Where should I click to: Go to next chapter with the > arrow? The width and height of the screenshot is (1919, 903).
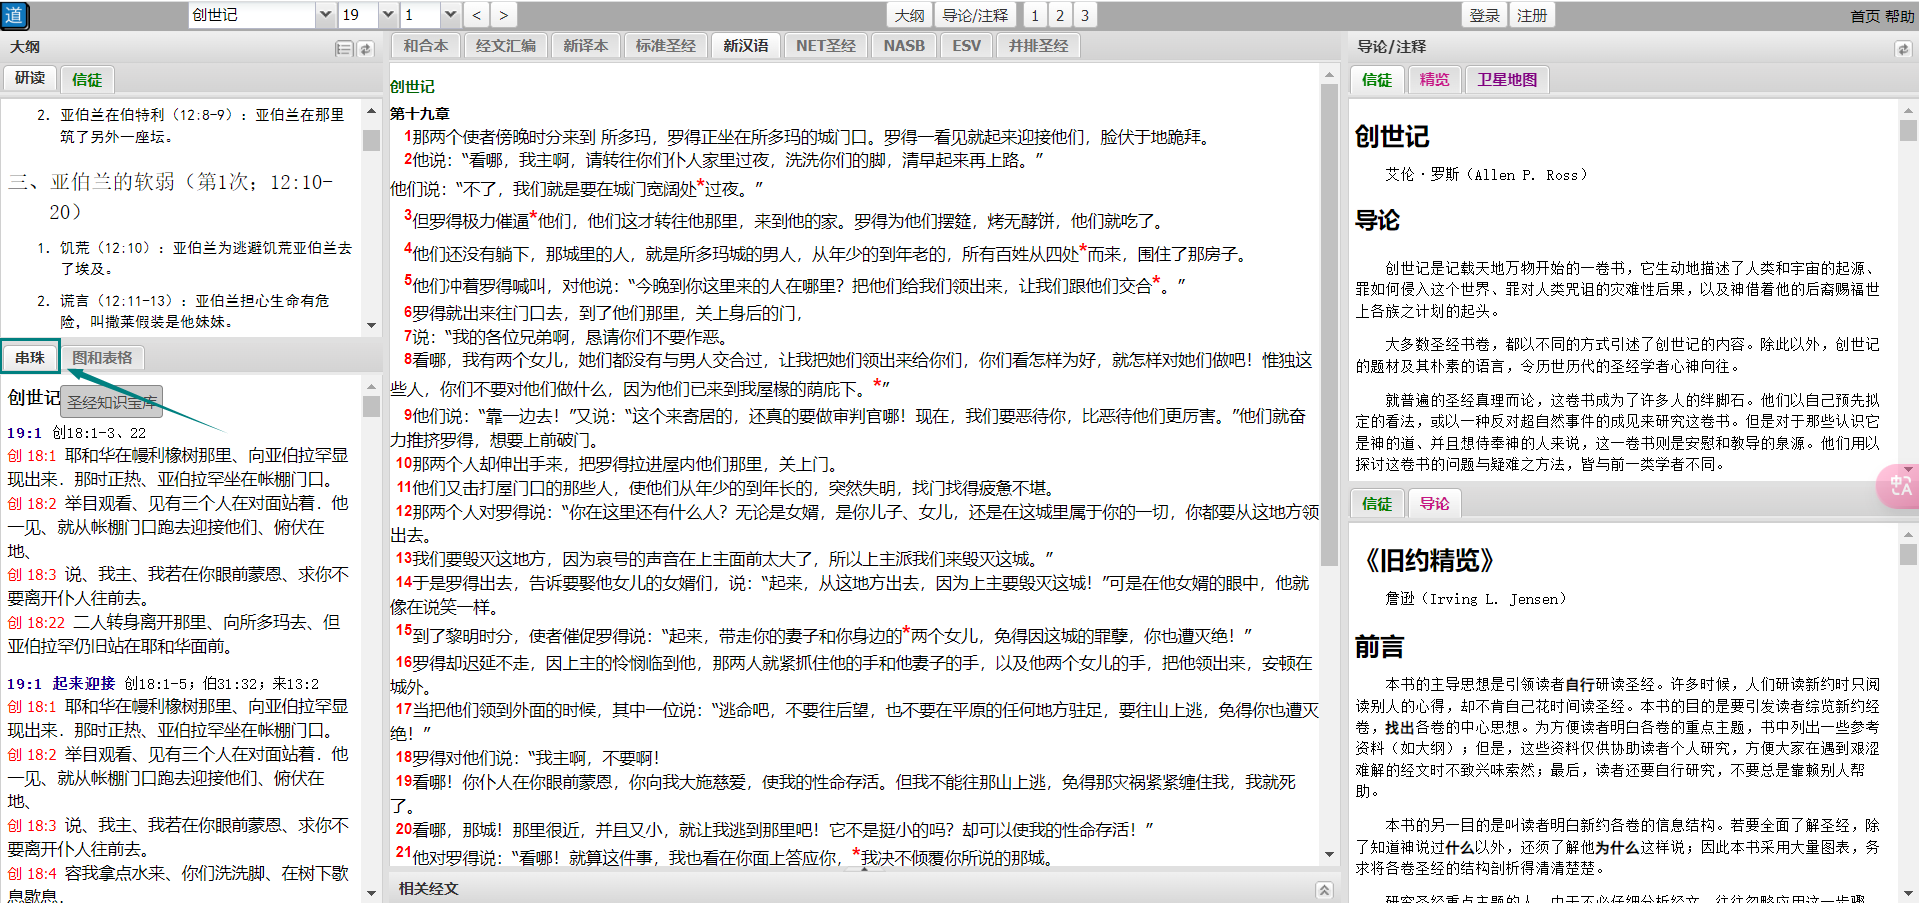503,15
